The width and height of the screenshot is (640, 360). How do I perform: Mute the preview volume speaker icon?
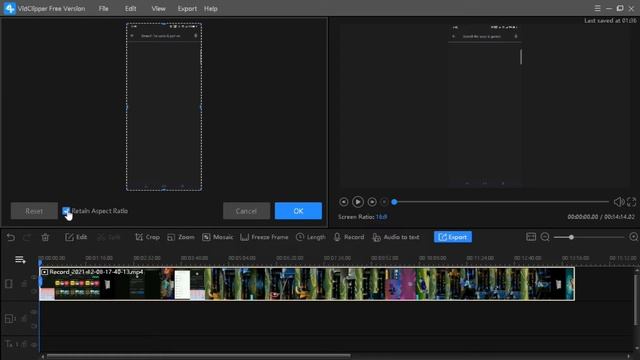tap(619, 202)
